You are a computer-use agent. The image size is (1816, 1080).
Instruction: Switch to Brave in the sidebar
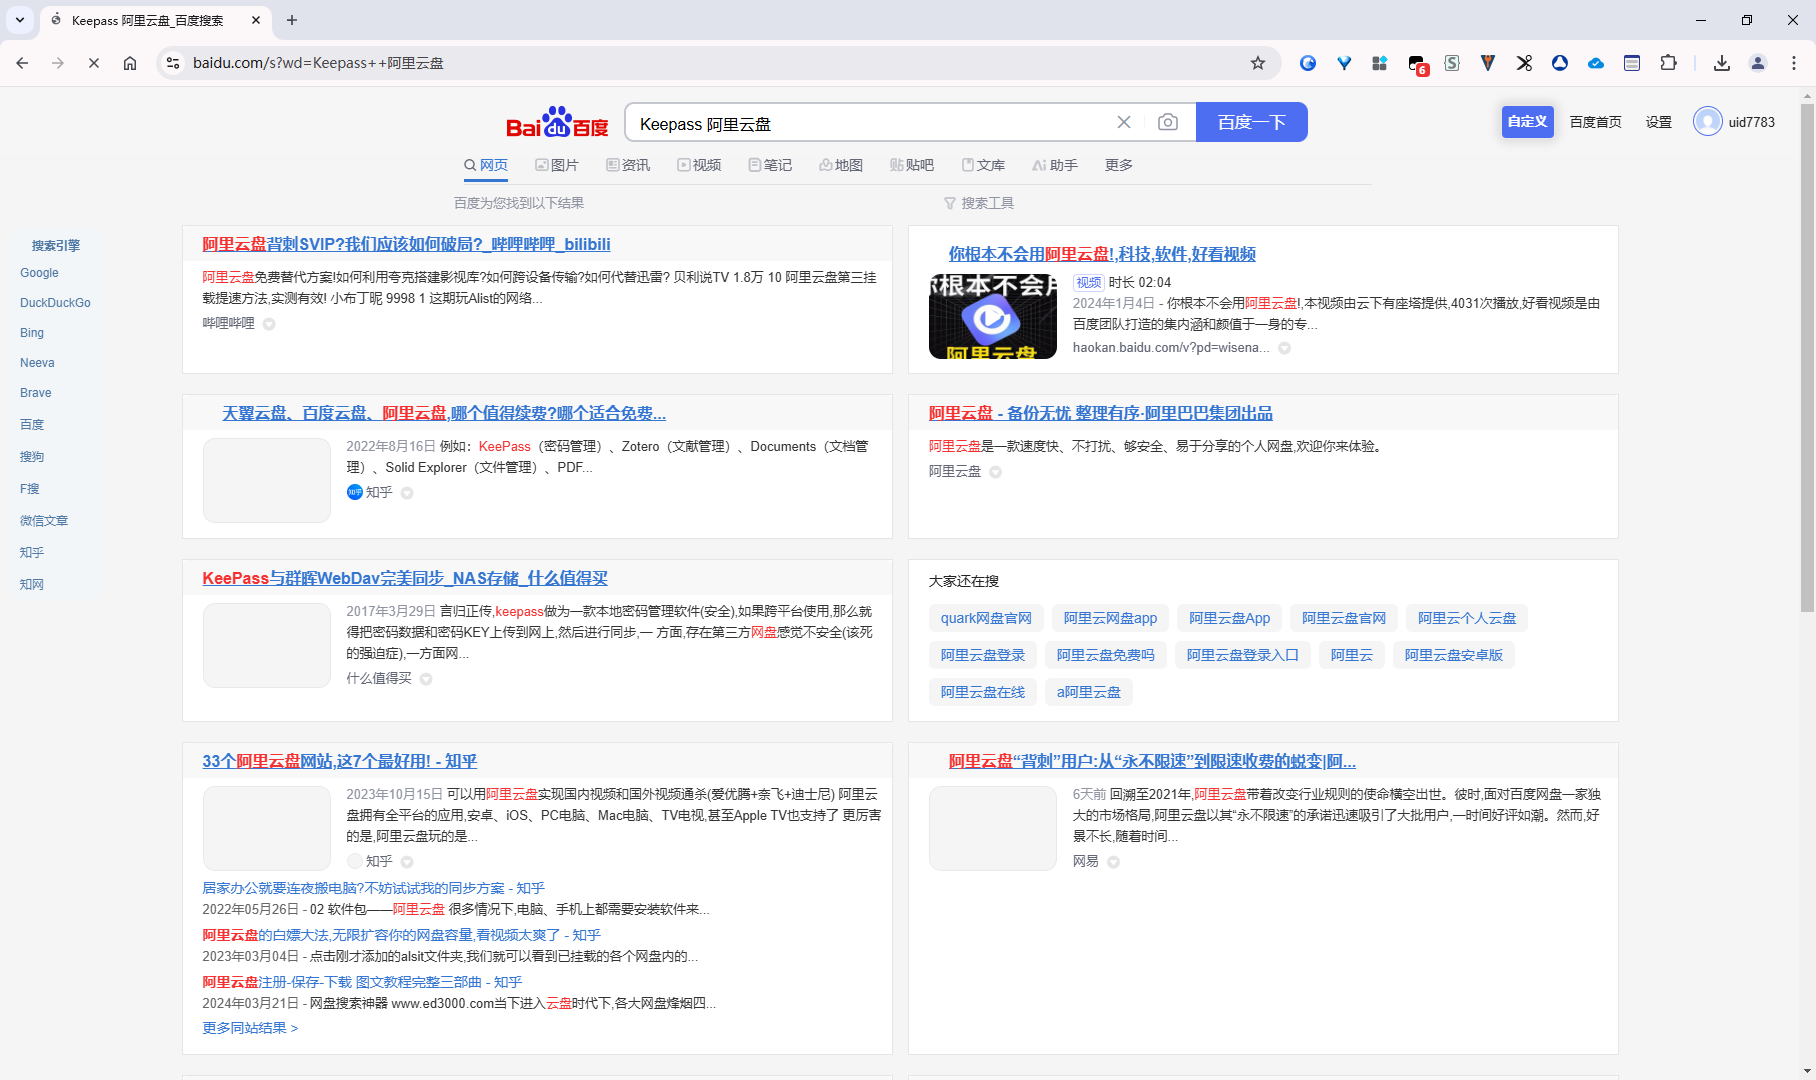[35, 393]
